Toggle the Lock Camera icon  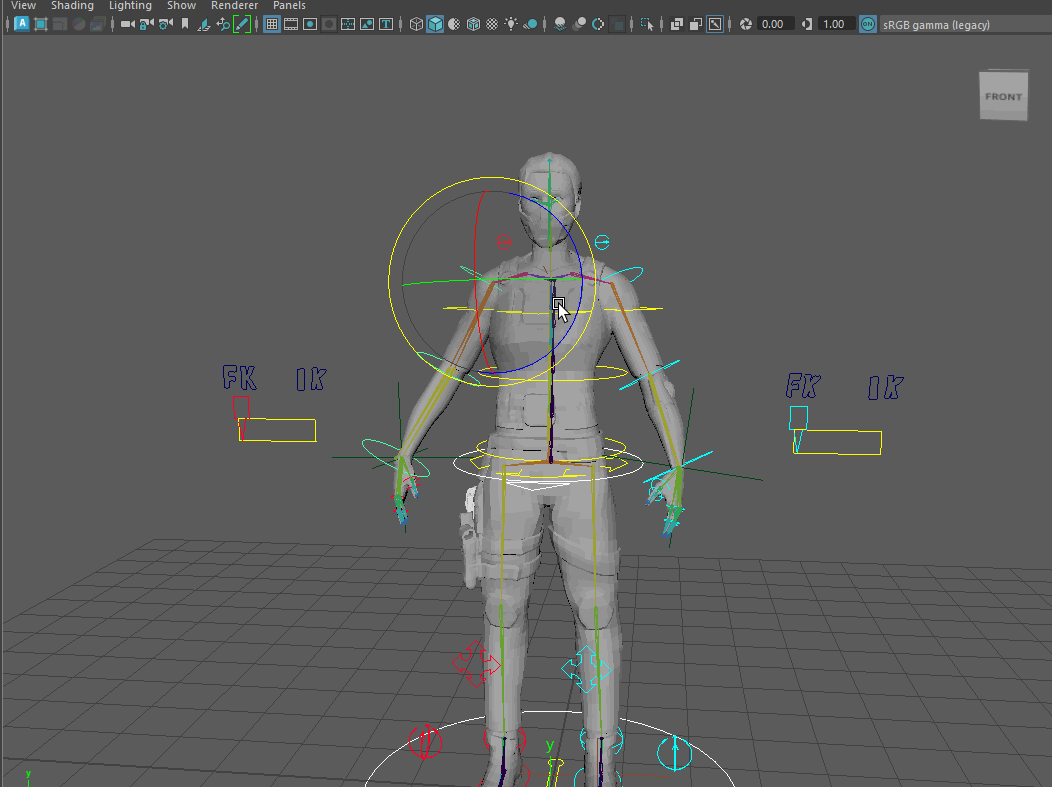[147, 24]
